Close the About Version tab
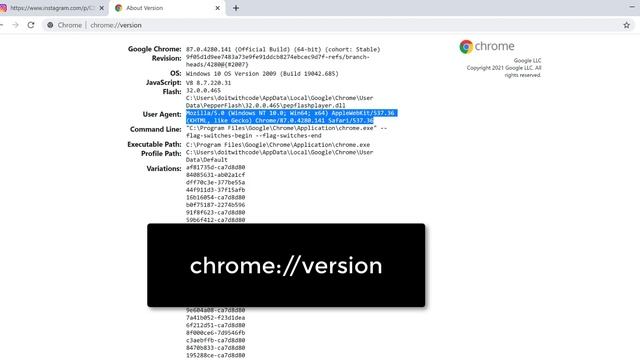The height and width of the screenshot is (360, 640). click(x=218, y=8)
